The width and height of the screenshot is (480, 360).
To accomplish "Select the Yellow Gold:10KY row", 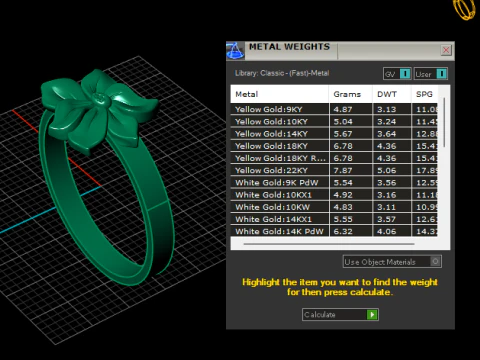I will click(334, 122).
